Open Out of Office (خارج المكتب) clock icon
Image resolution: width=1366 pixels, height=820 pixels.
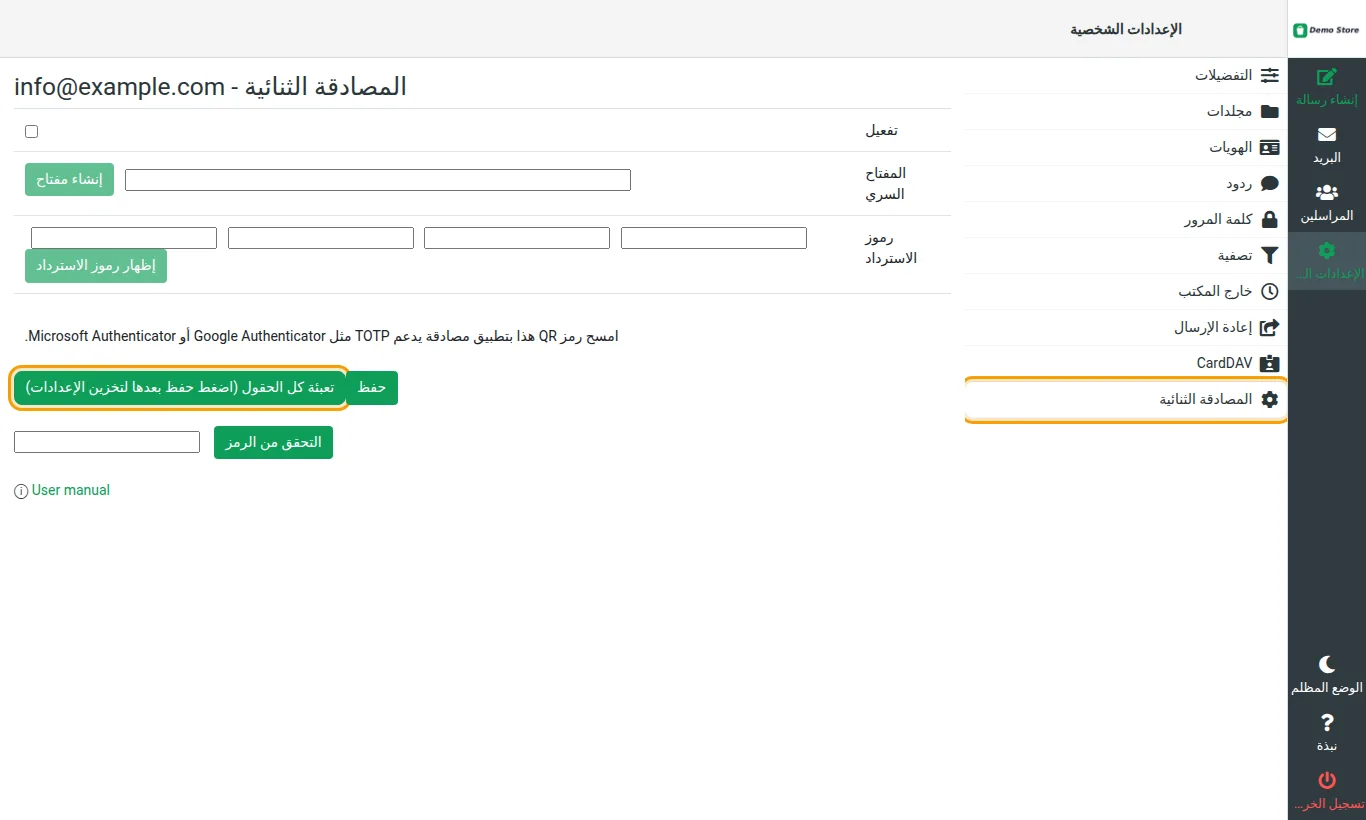tap(1270, 292)
